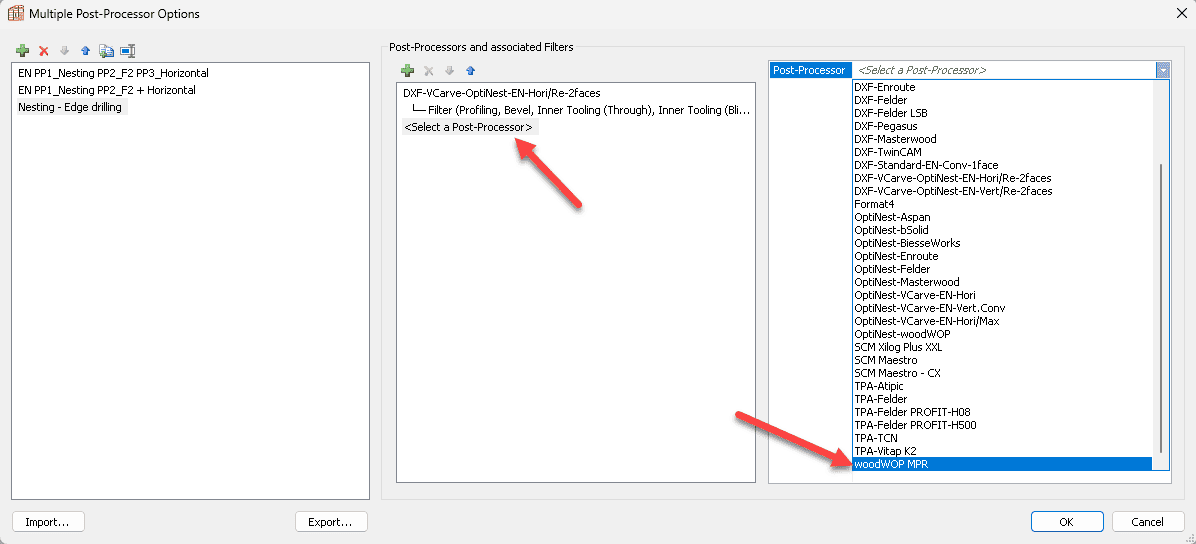Select EN PP1_Nesting PP2_F2 PP3_Horizontal option
This screenshot has height=544, width=1196.
[113, 73]
